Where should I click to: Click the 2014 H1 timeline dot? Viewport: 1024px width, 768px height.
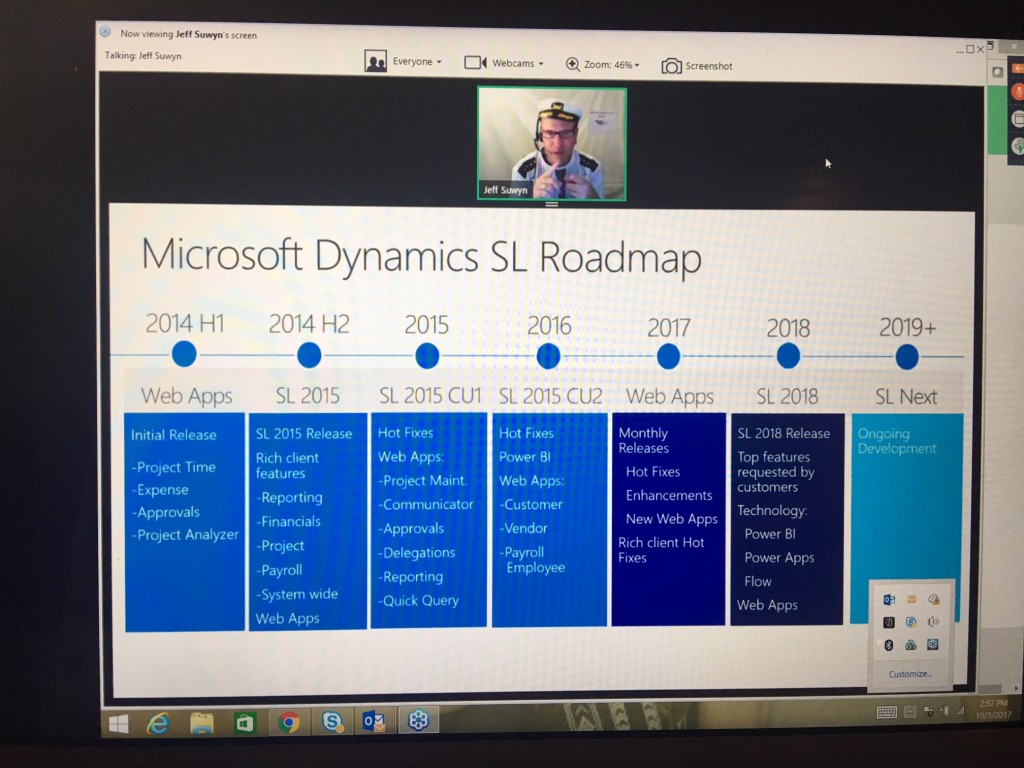[x=184, y=354]
